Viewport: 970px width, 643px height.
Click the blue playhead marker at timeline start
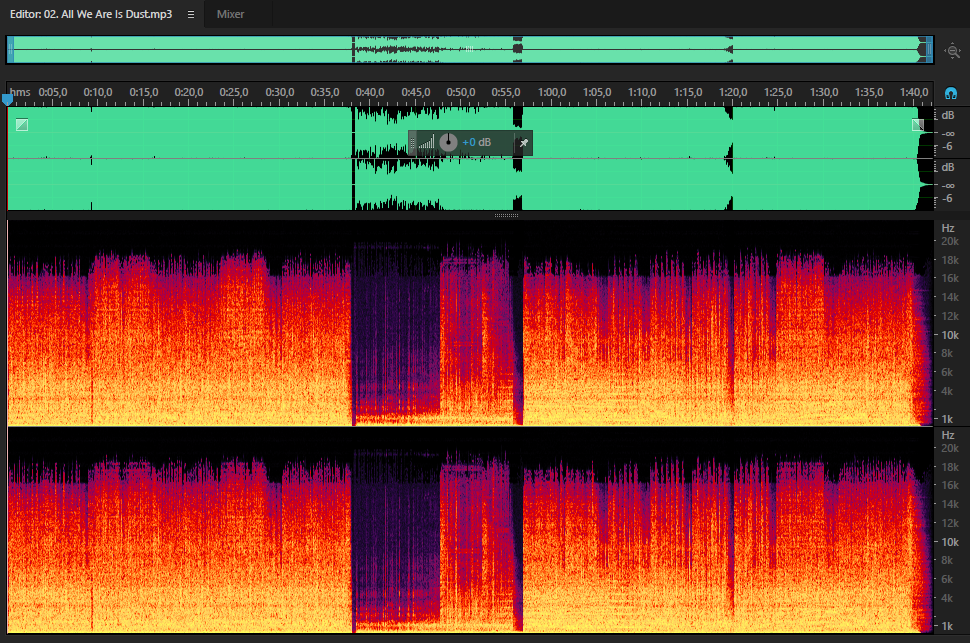coord(7,99)
